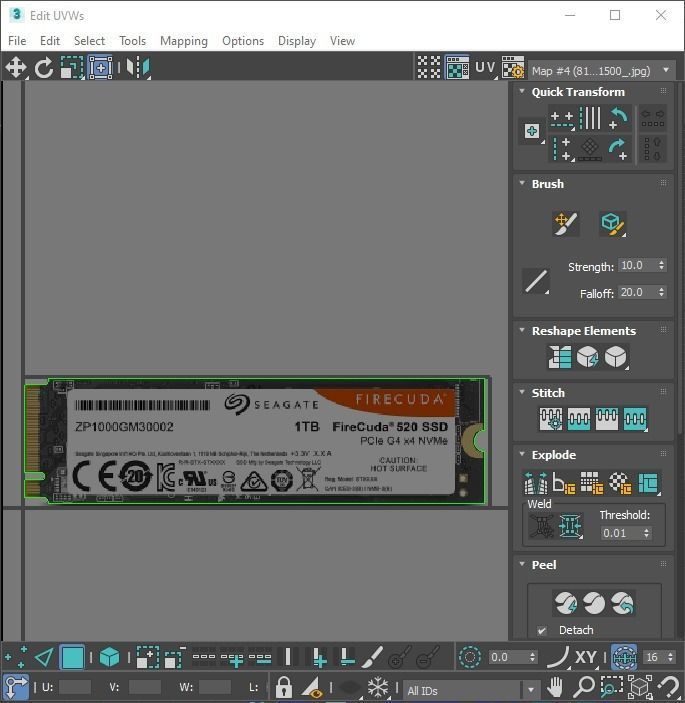Activate the Freeform Mode tool
Image resolution: width=685 pixels, height=703 pixels.
(x=100, y=68)
